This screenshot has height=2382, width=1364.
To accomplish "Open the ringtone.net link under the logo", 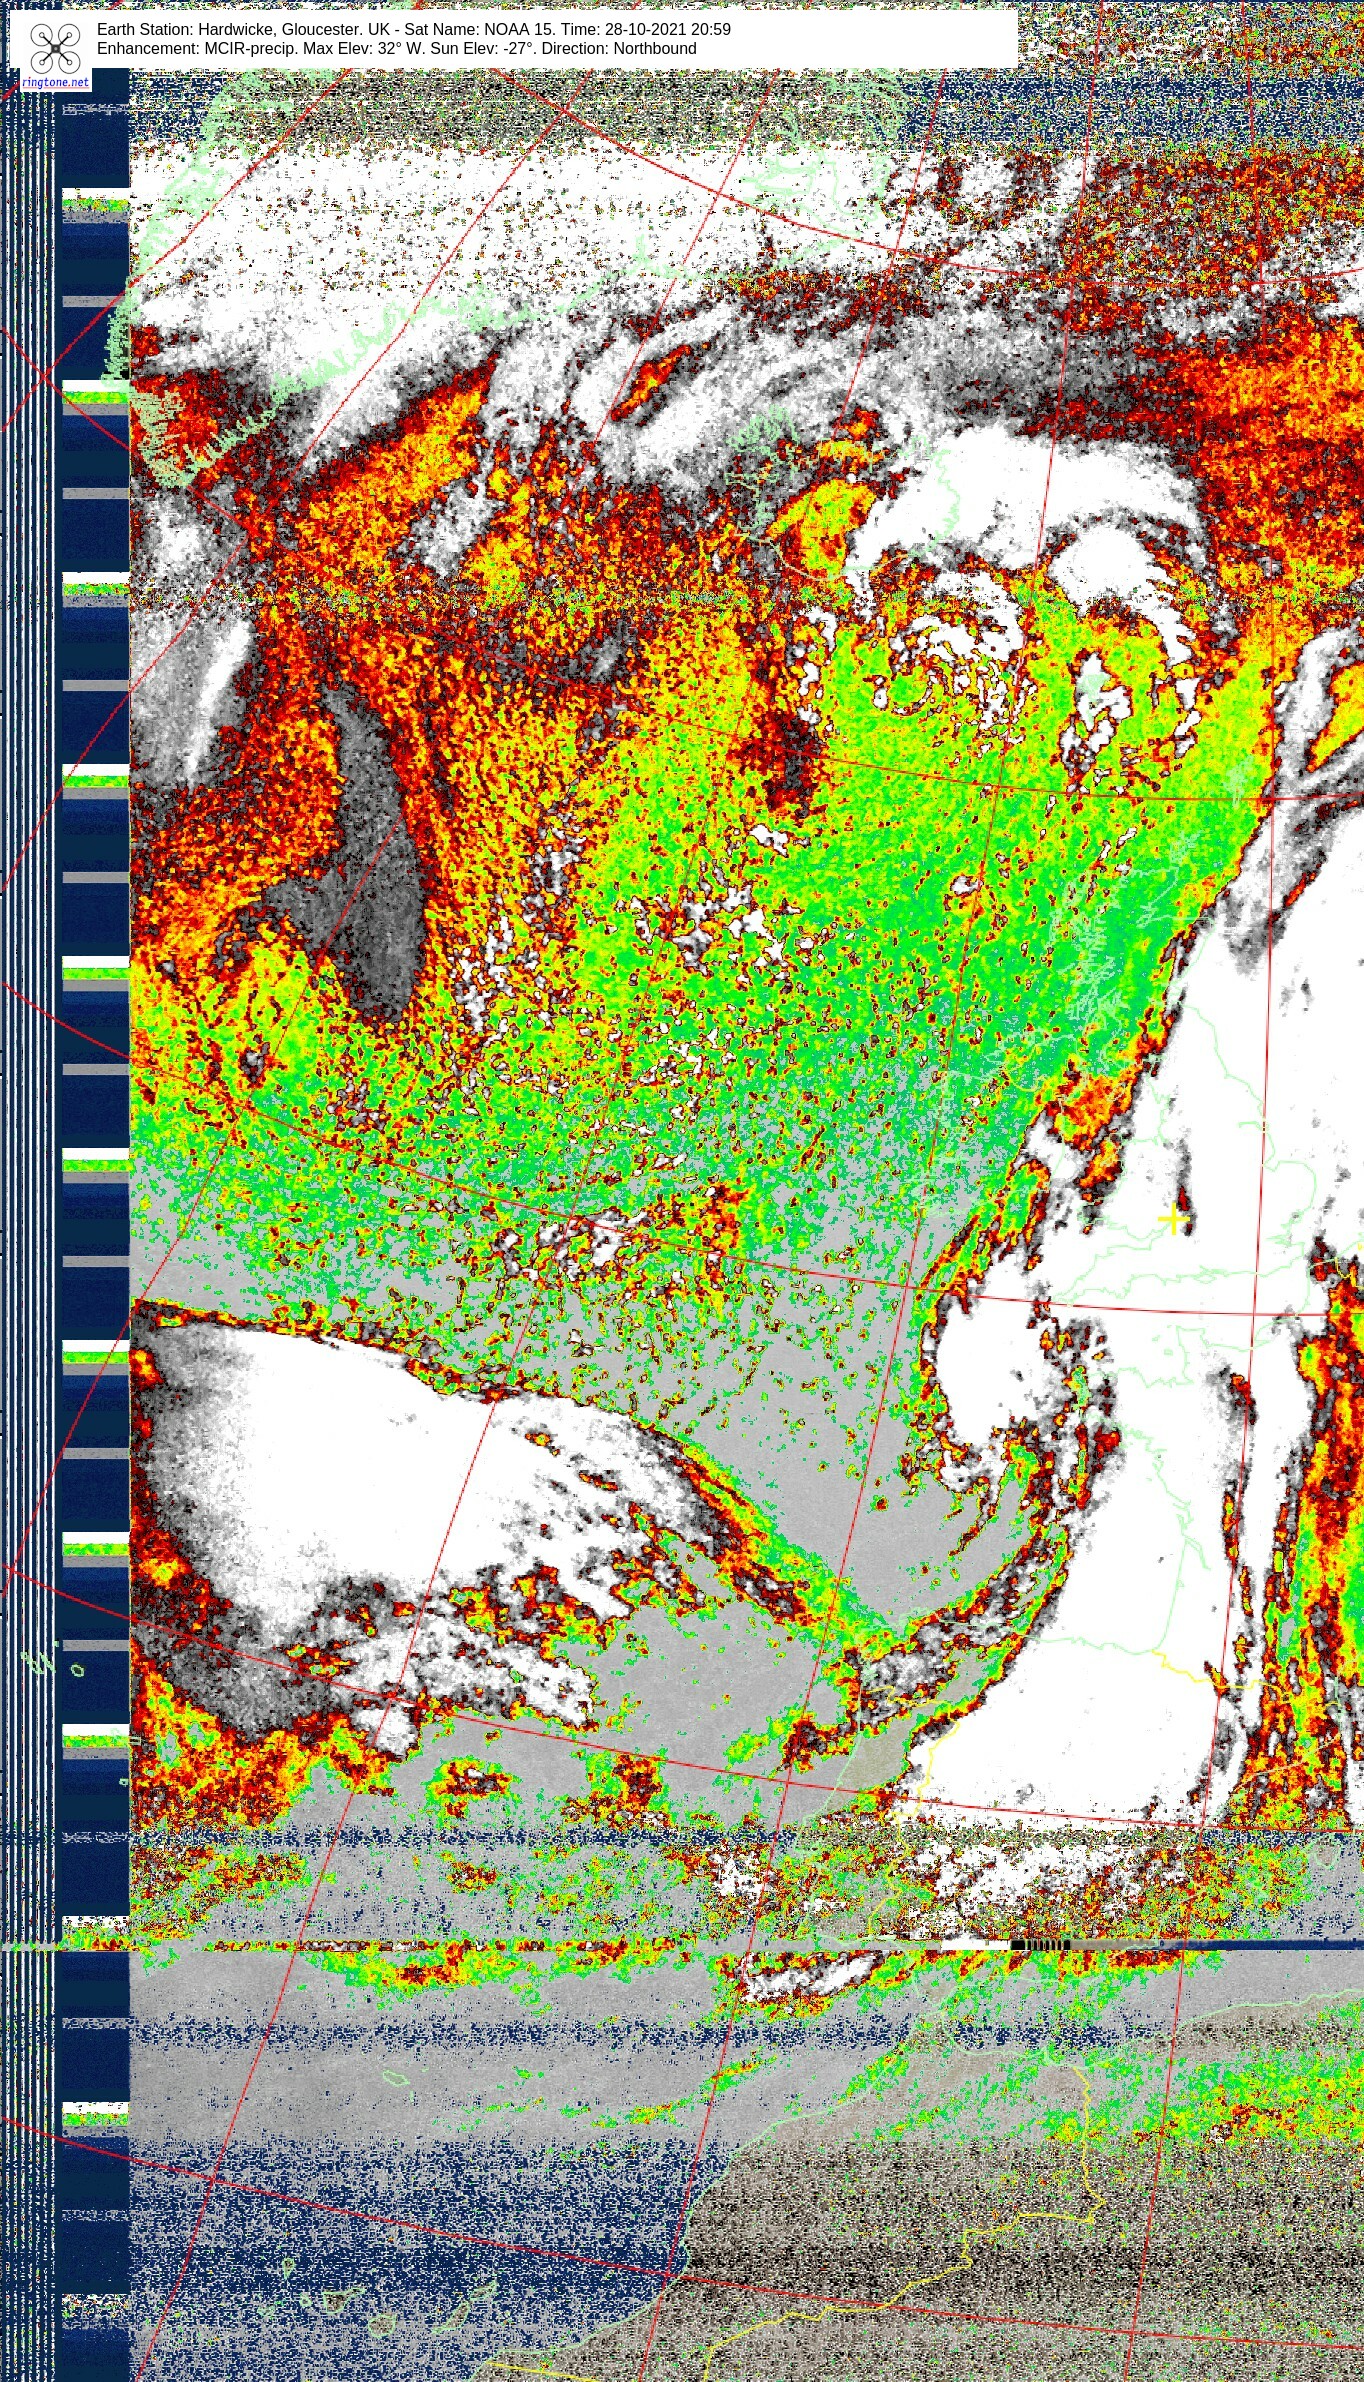I will click(56, 82).
